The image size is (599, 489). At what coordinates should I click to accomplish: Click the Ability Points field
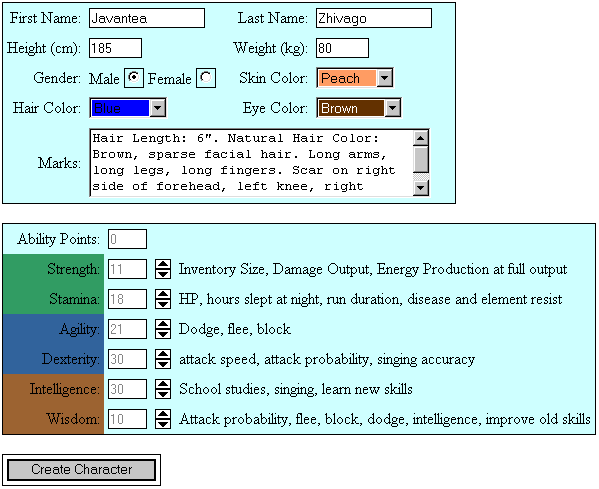tap(127, 239)
